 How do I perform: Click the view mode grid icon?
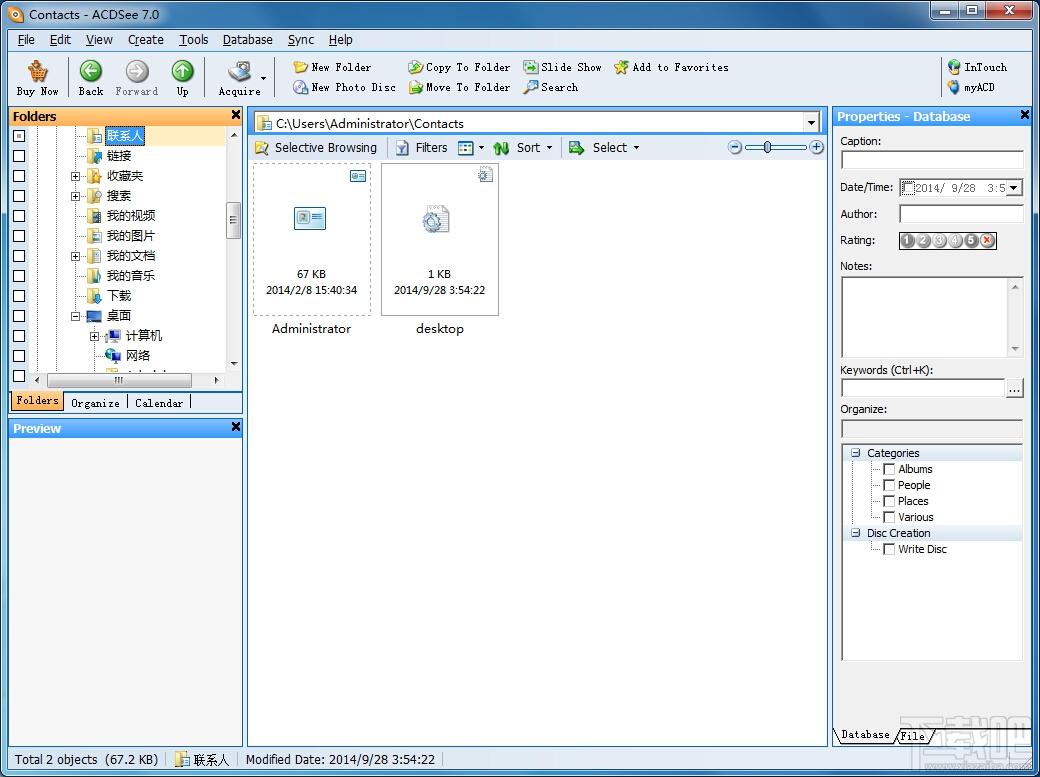pyautogui.click(x=466, y=147)
